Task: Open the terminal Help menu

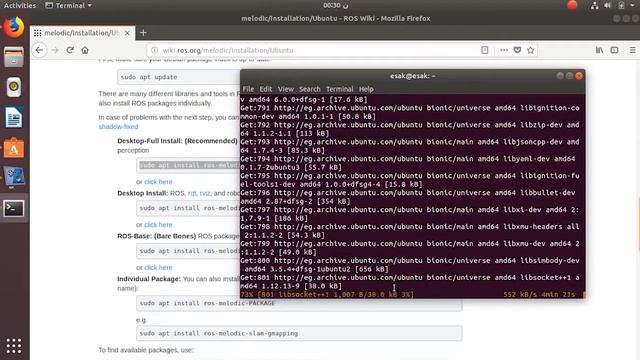Action: coord(366,89)
